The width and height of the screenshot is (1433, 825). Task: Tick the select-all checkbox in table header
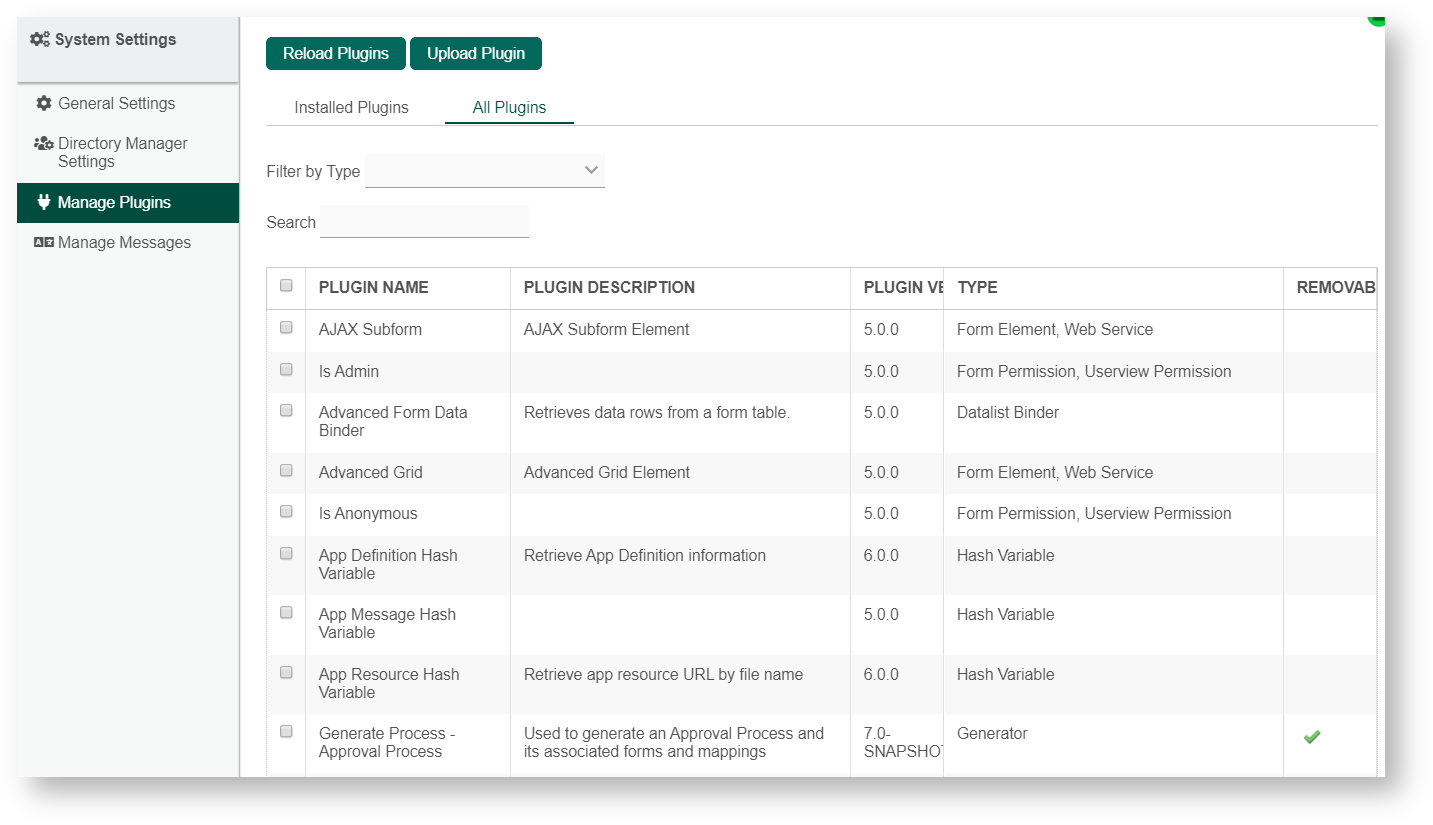coord(286,286)
